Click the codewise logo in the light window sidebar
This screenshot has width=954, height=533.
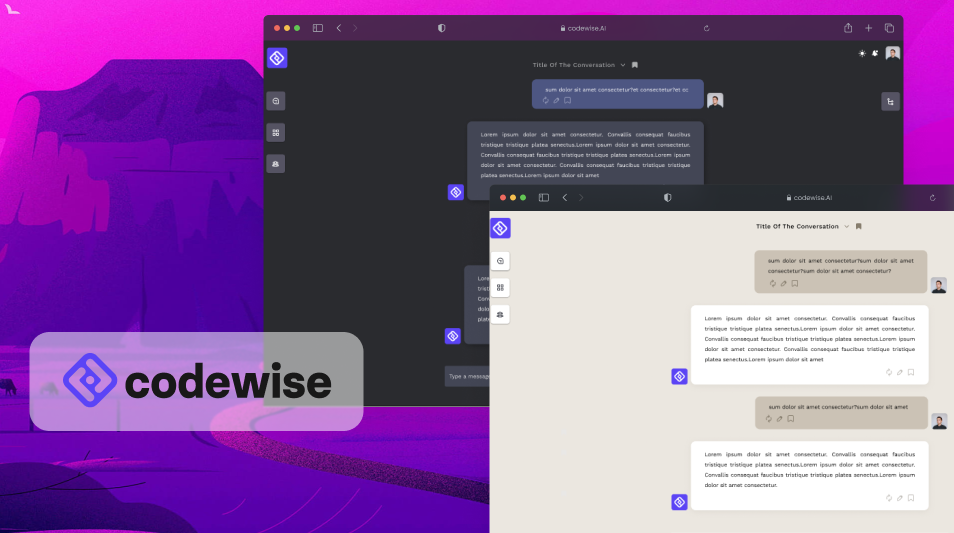[500, 228]
